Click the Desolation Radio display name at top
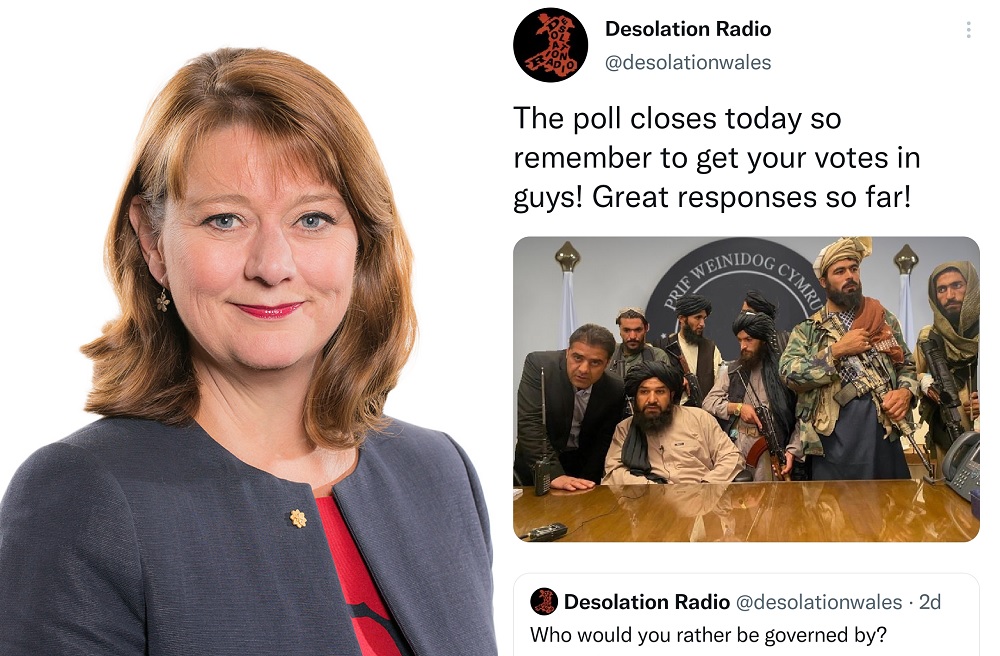 [688, 29]
